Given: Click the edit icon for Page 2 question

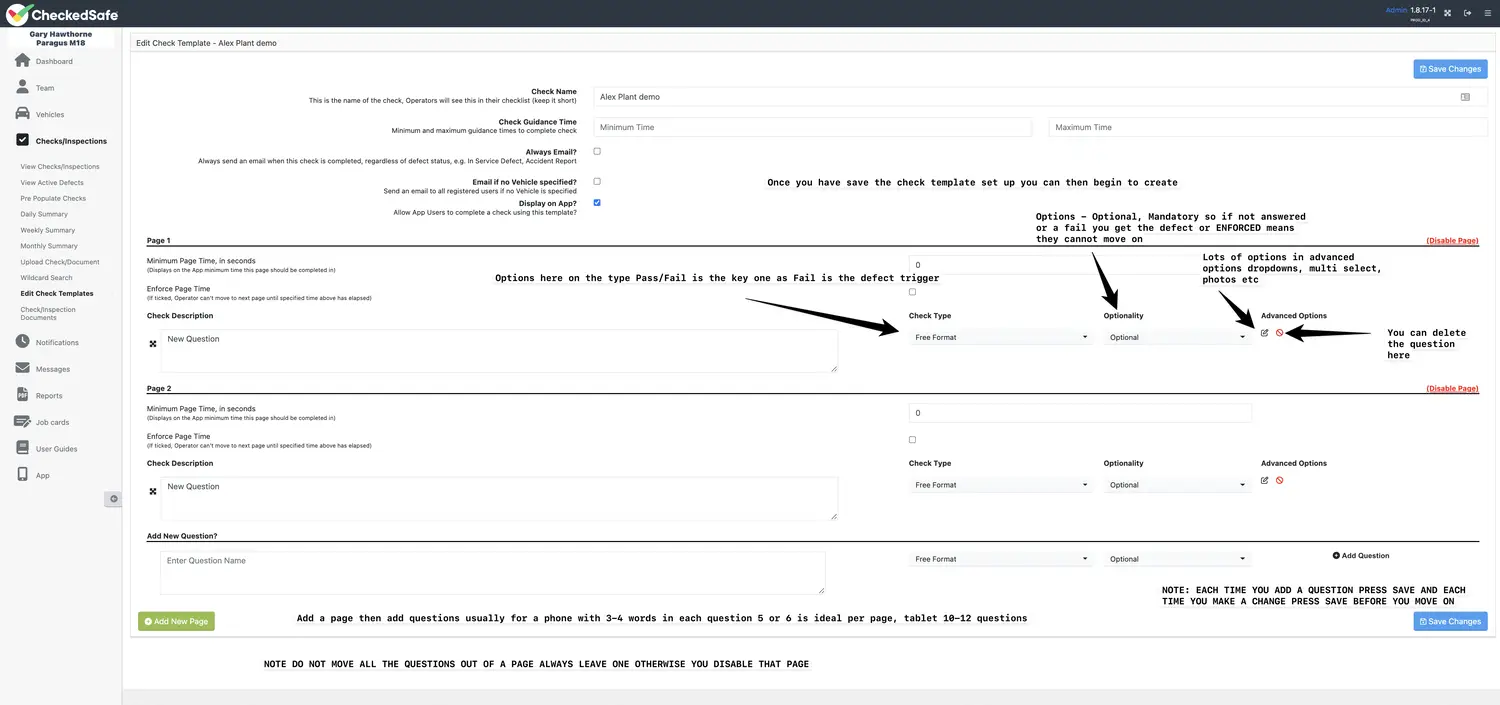Looking at the screenshot, I should coord(1264,481).
